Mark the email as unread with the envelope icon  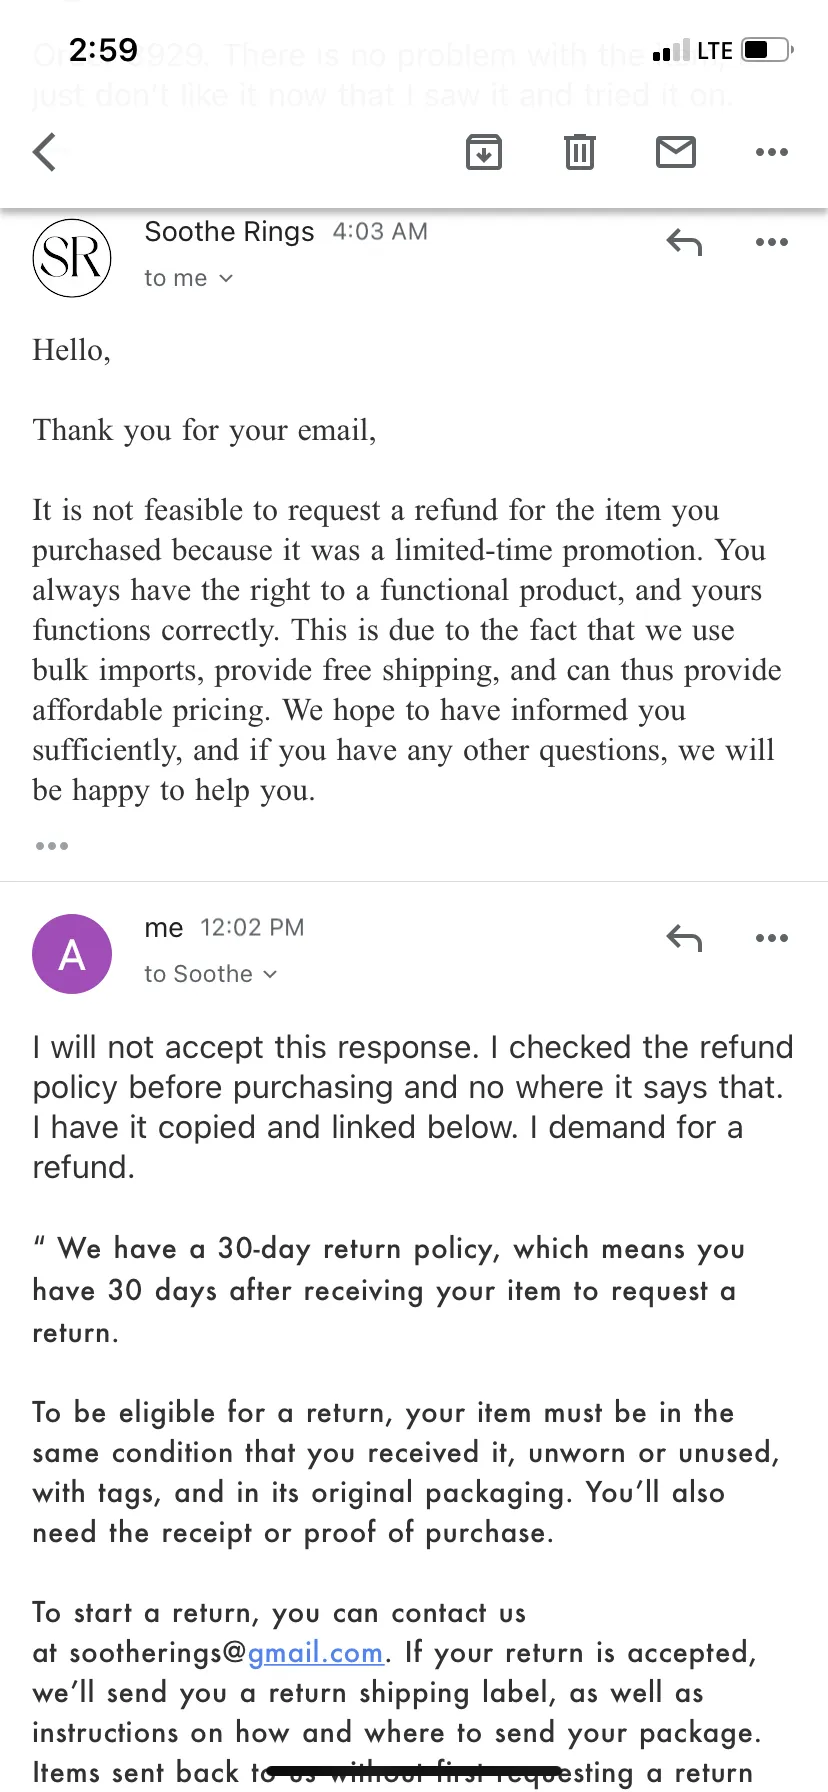[x=676, y=152]
